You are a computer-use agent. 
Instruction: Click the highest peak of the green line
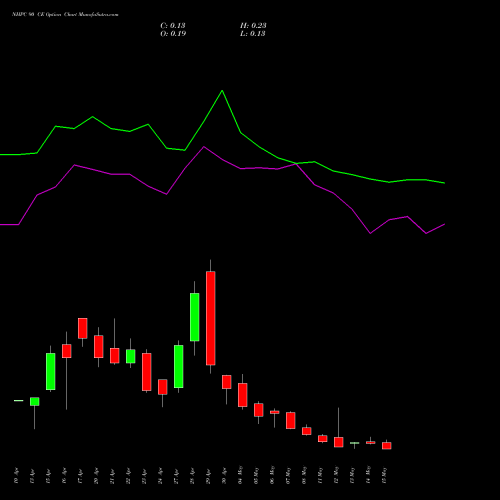[222, 91]
